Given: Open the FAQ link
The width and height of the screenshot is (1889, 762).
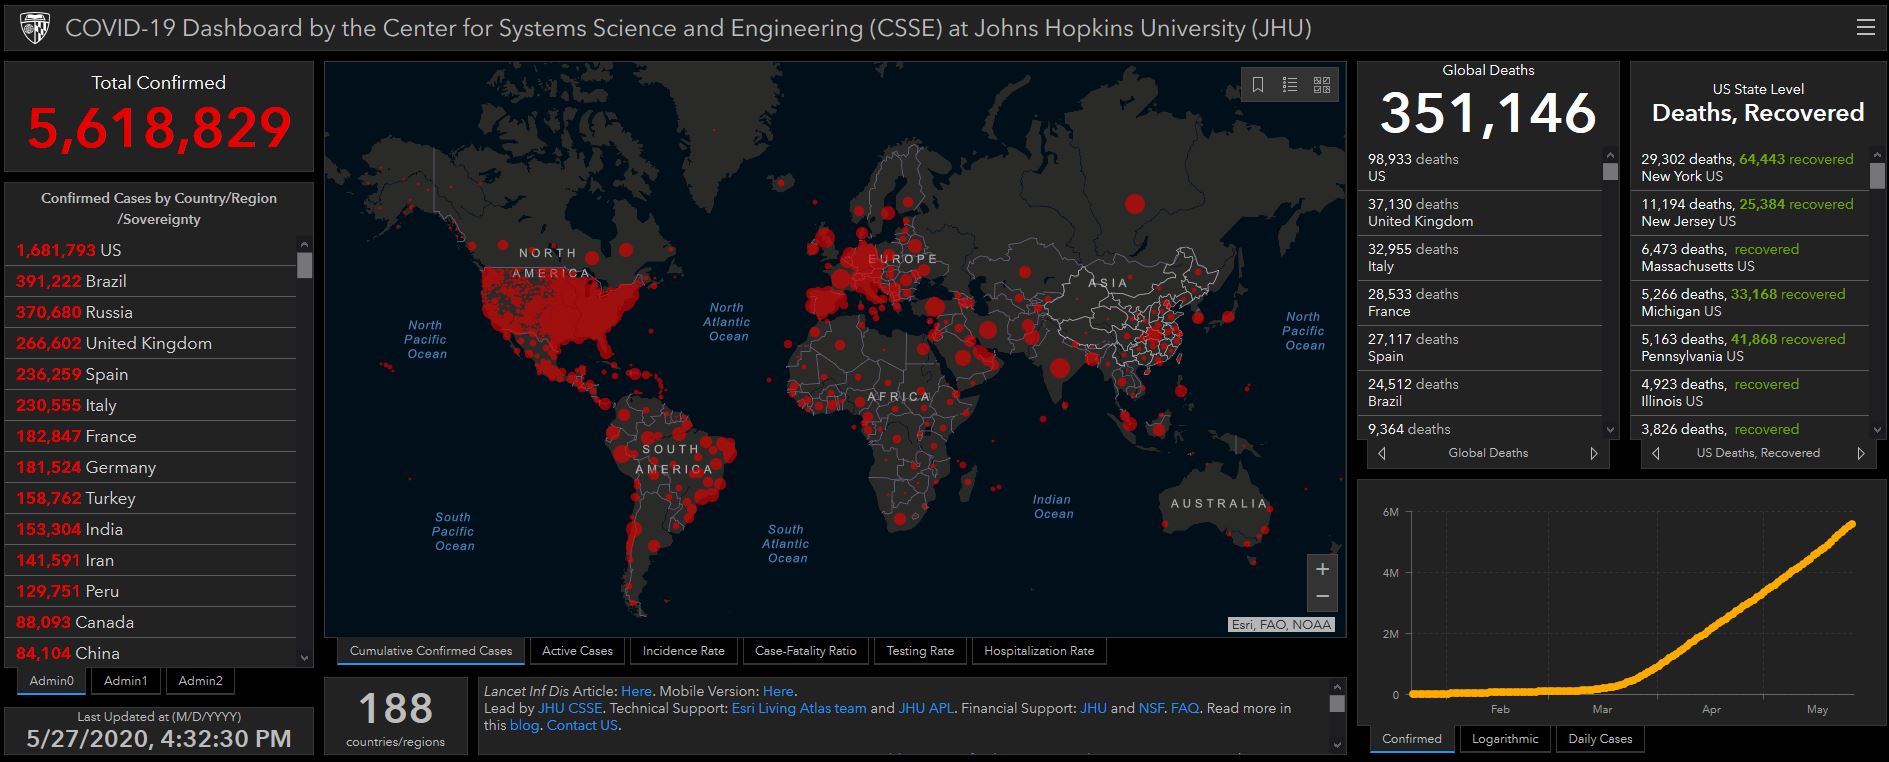Looking at the screenshot, I should (x=1185, y=708).
